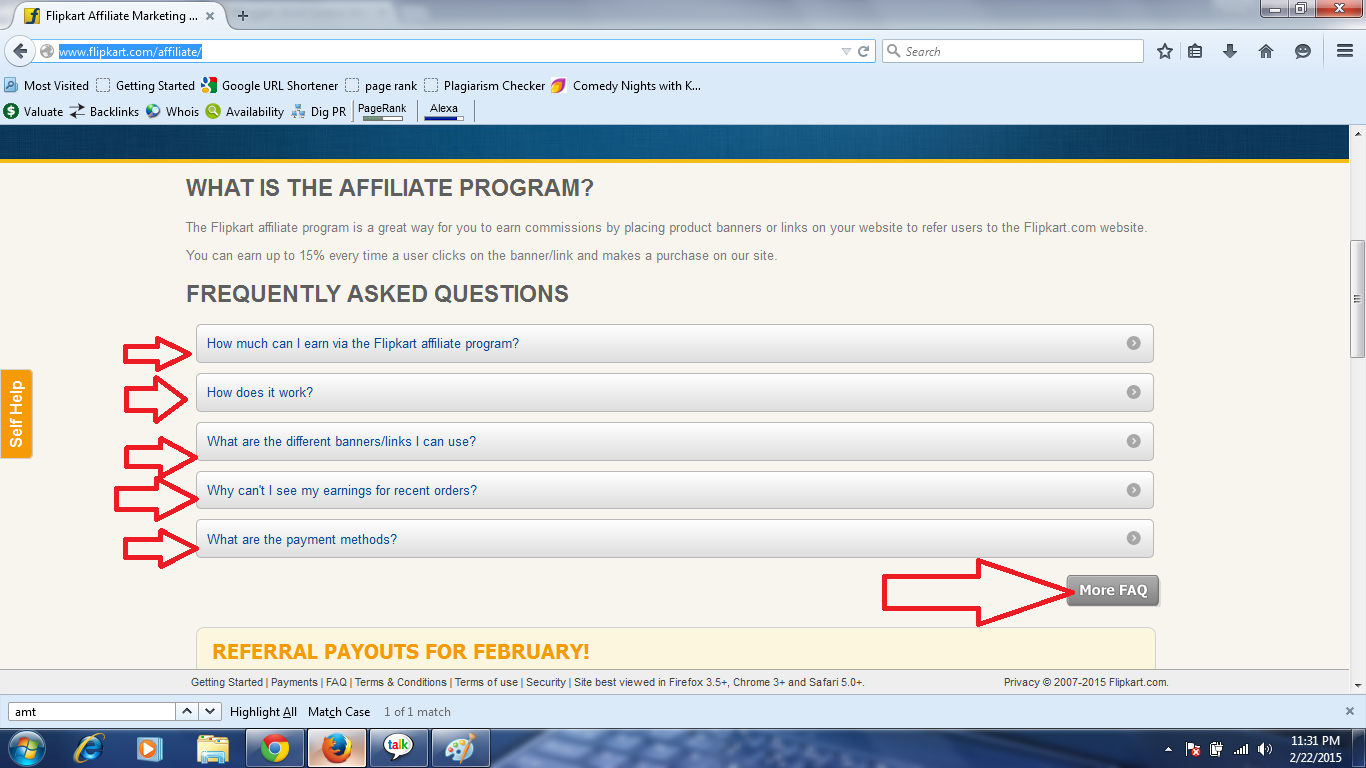1366x768 pixels.
Task: Close the Flipkart Affiliate Marketing tab
Action: (211, 16)
